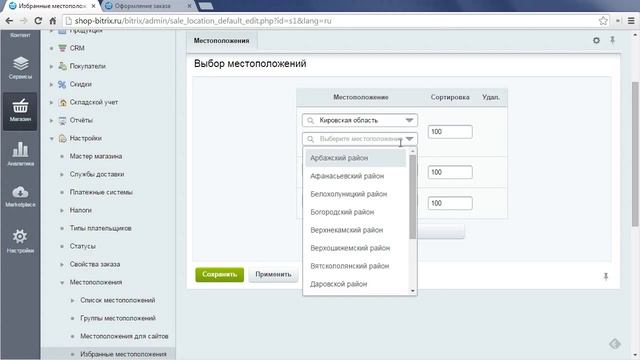Open the Сервисы sidebar section

pos(20,68)
